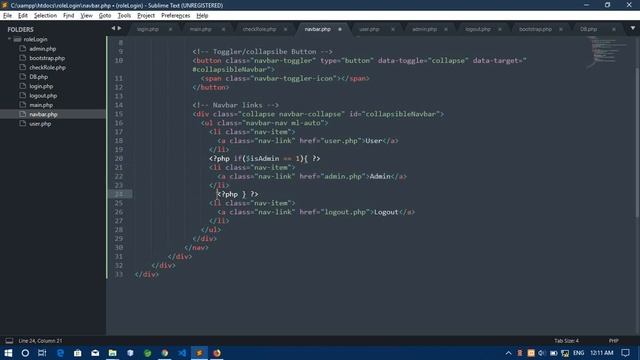
Task: Open the Selection menu
Action: (x=45, y=16)
